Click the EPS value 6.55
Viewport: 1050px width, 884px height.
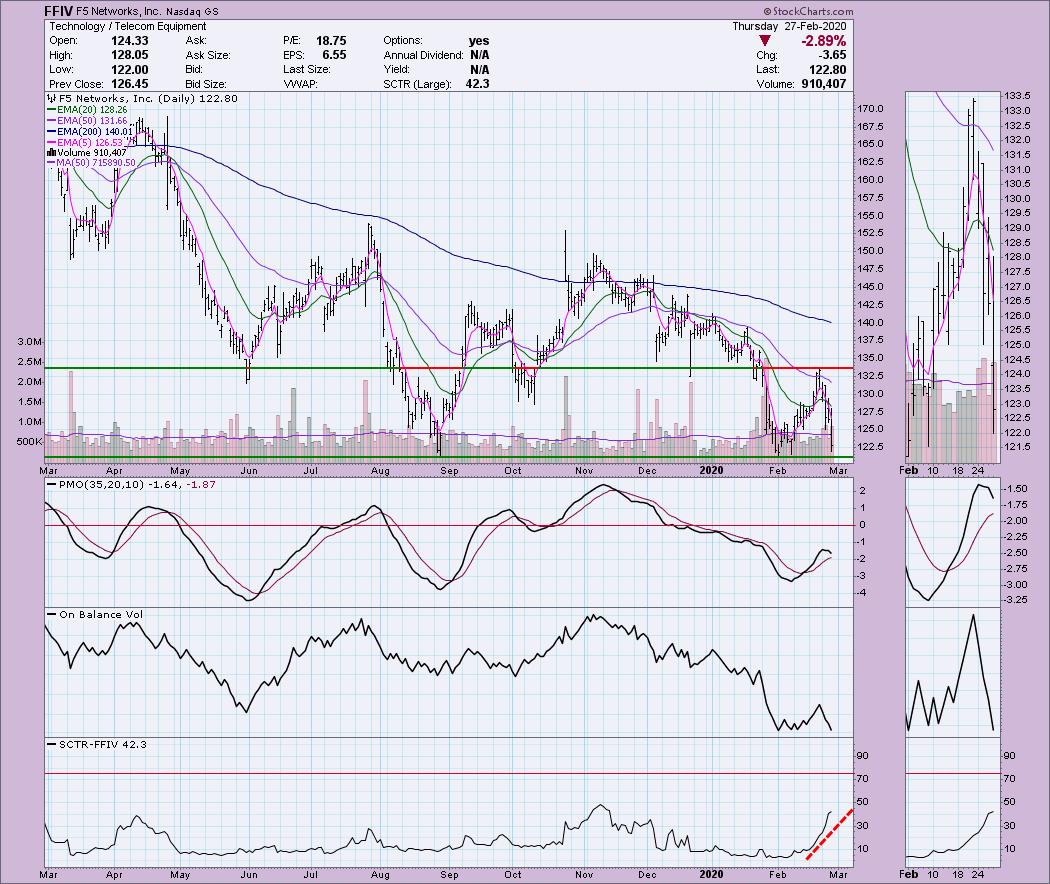(x=334, y=55)
